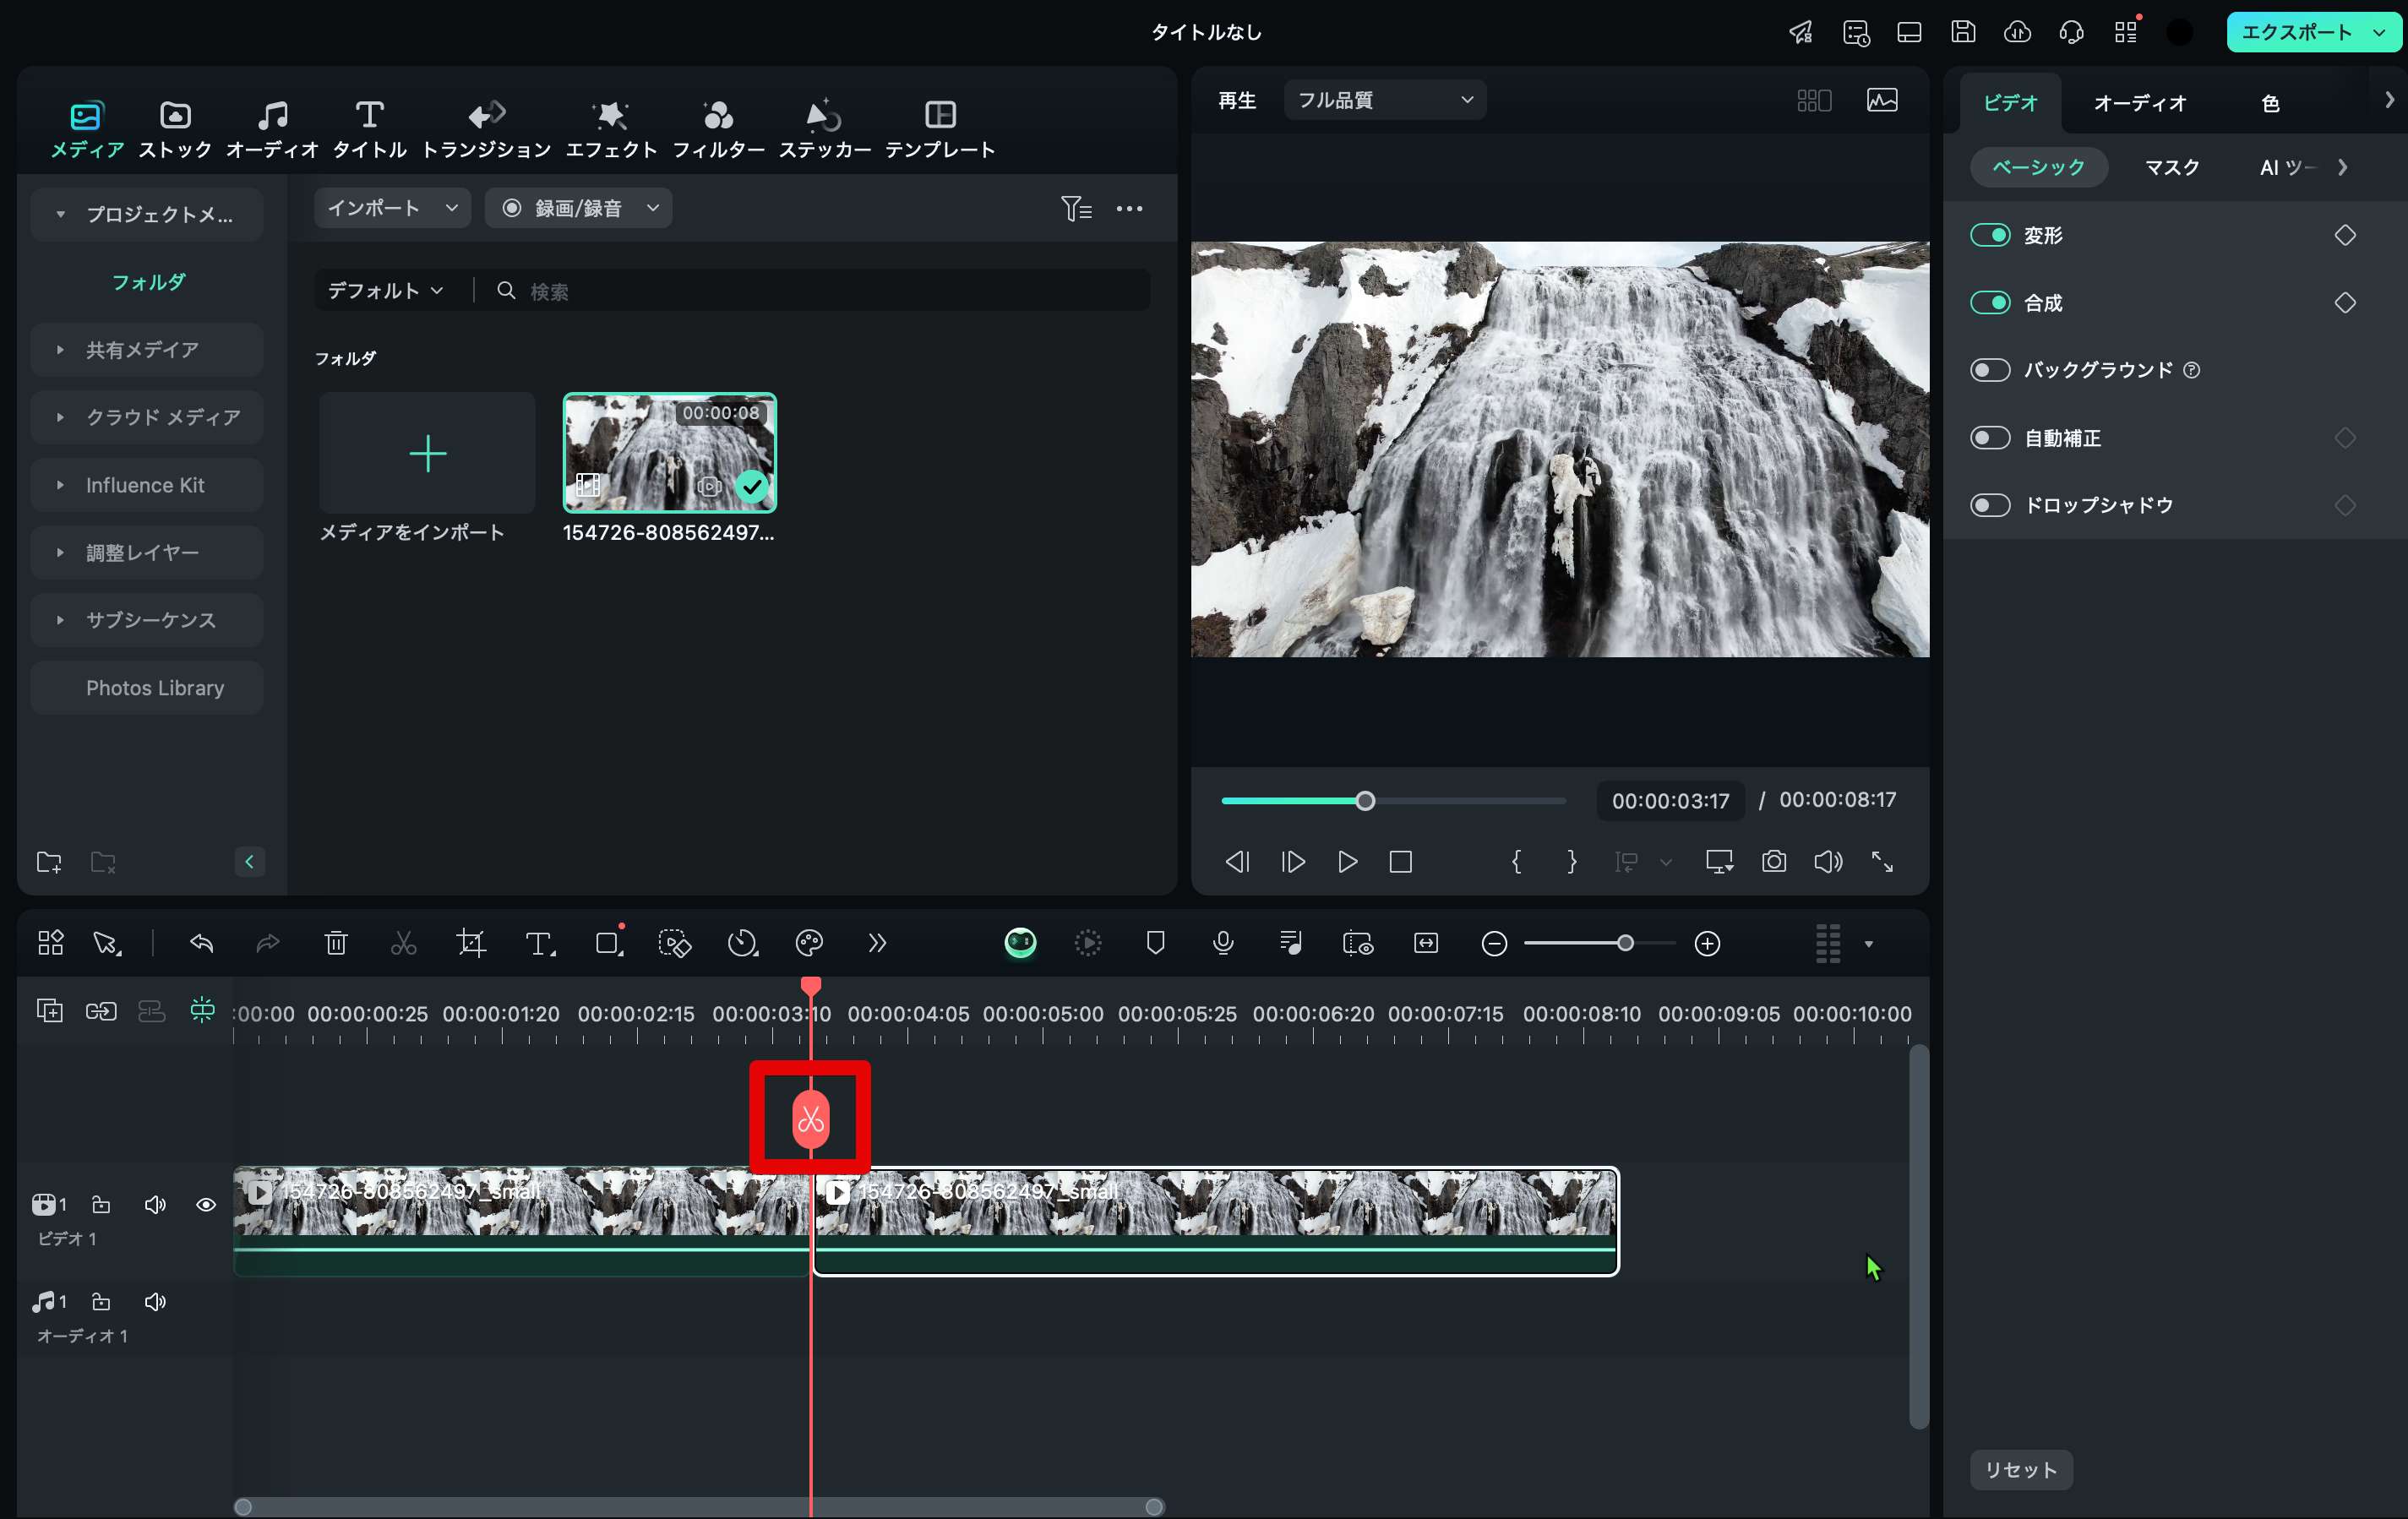Open the オーディオ media tab in the top toolbar
This screenshot has height=1519, width=2408.
(272, 130)
